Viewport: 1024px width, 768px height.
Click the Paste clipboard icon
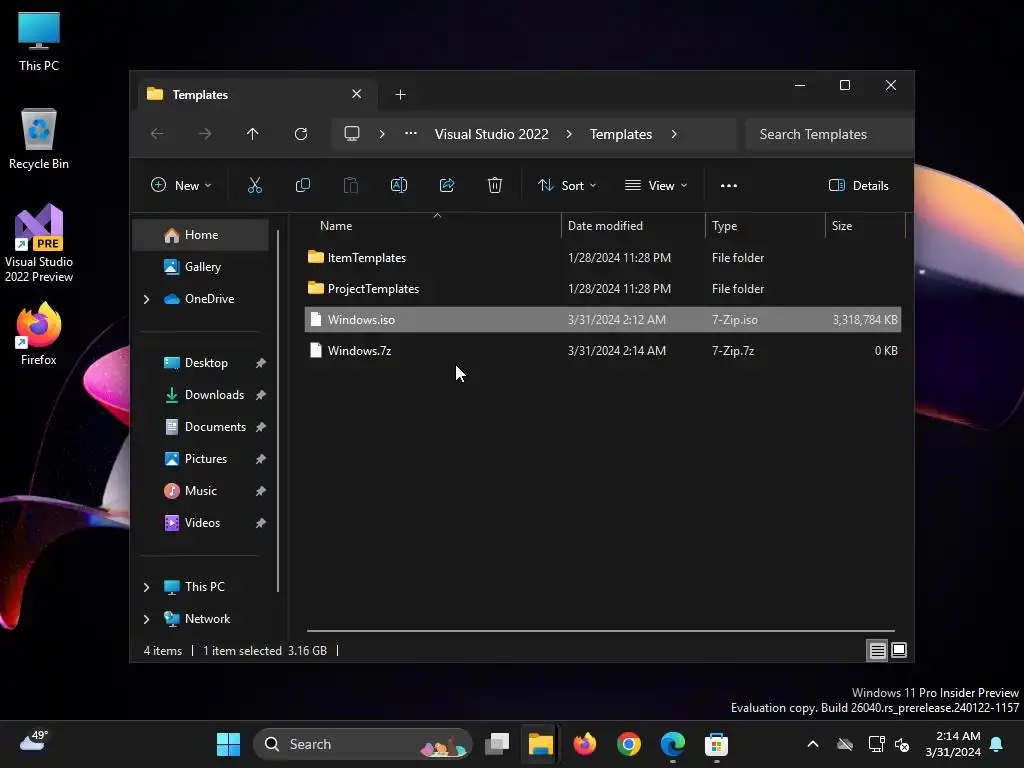351,185
